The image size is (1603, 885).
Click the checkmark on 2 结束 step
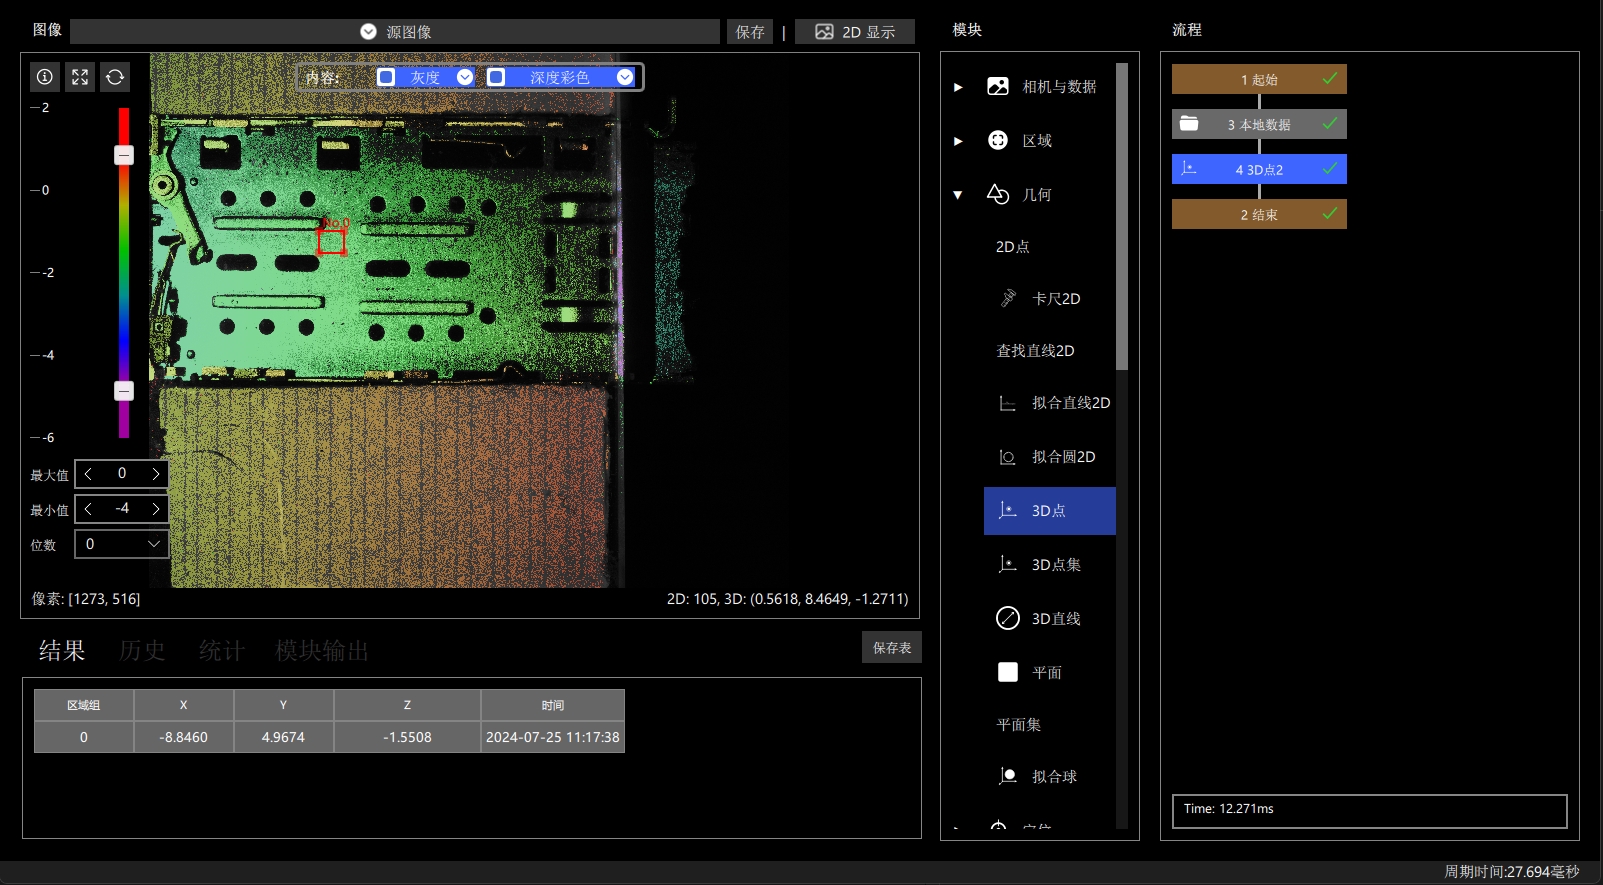coord(1330,213)
